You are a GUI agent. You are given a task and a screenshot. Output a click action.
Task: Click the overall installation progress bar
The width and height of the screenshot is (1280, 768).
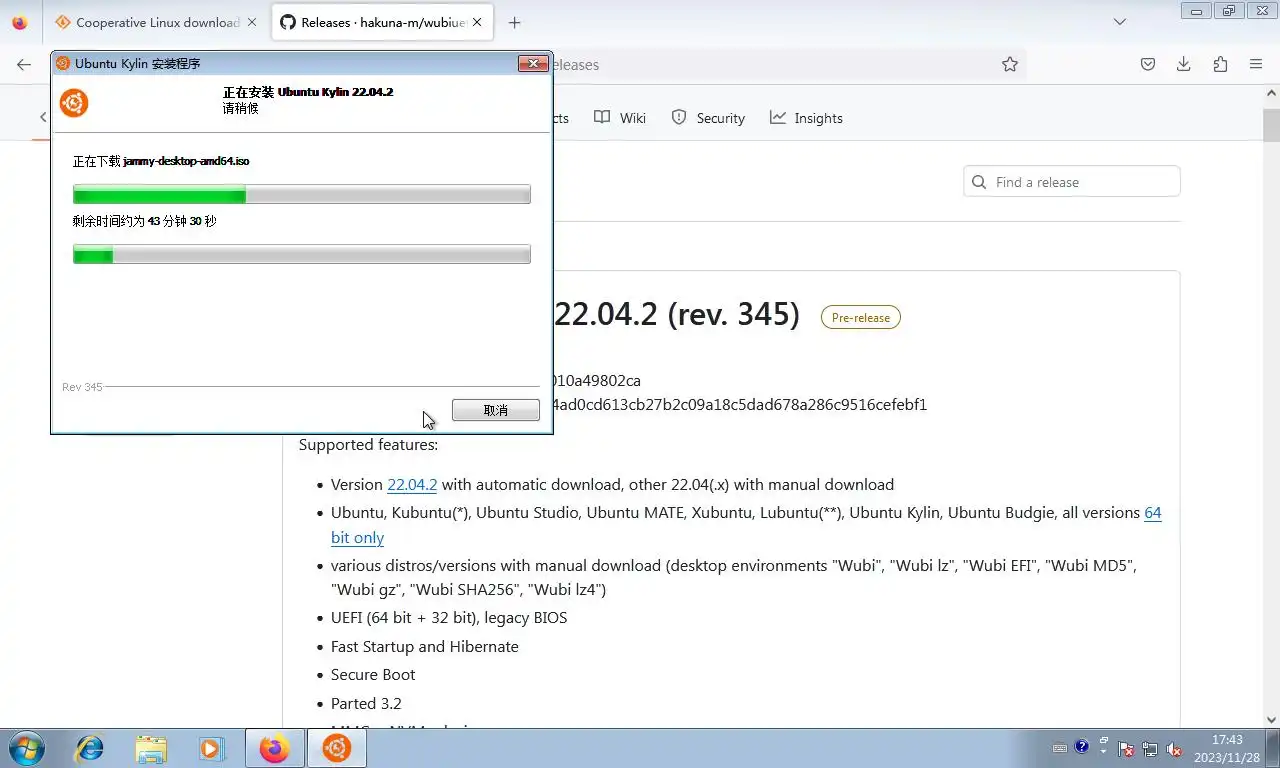302,255
